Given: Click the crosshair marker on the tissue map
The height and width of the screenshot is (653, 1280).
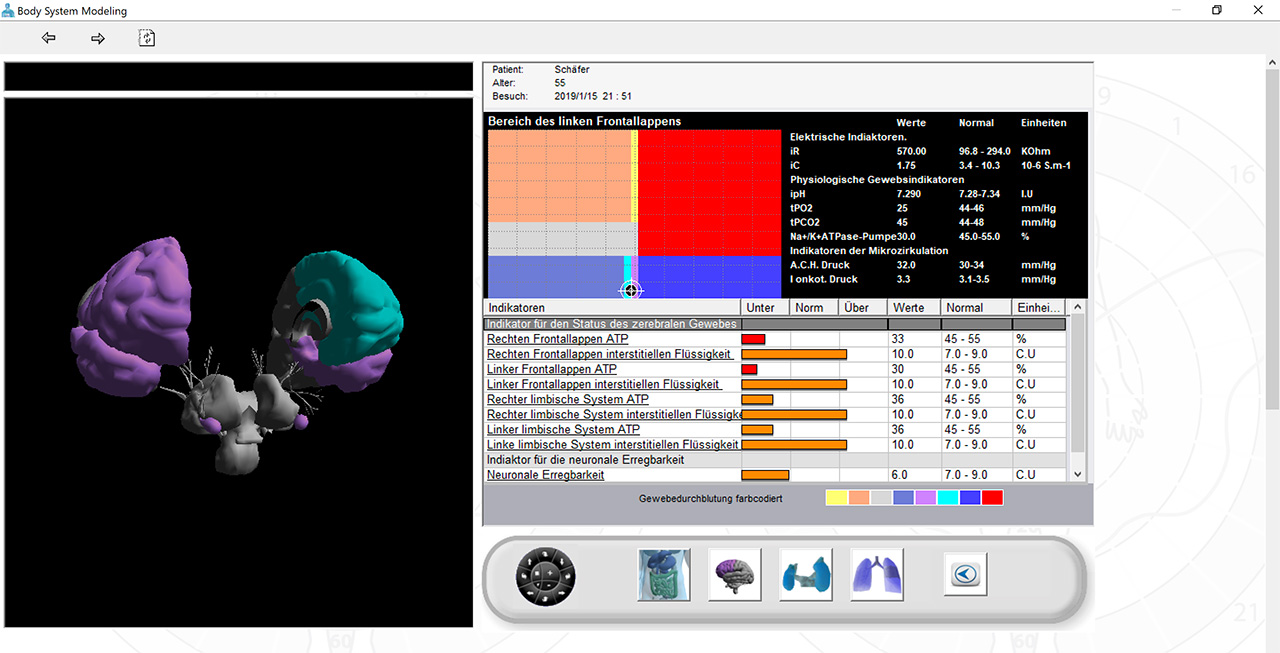Looking at the screenshot, I should (631, 290).
